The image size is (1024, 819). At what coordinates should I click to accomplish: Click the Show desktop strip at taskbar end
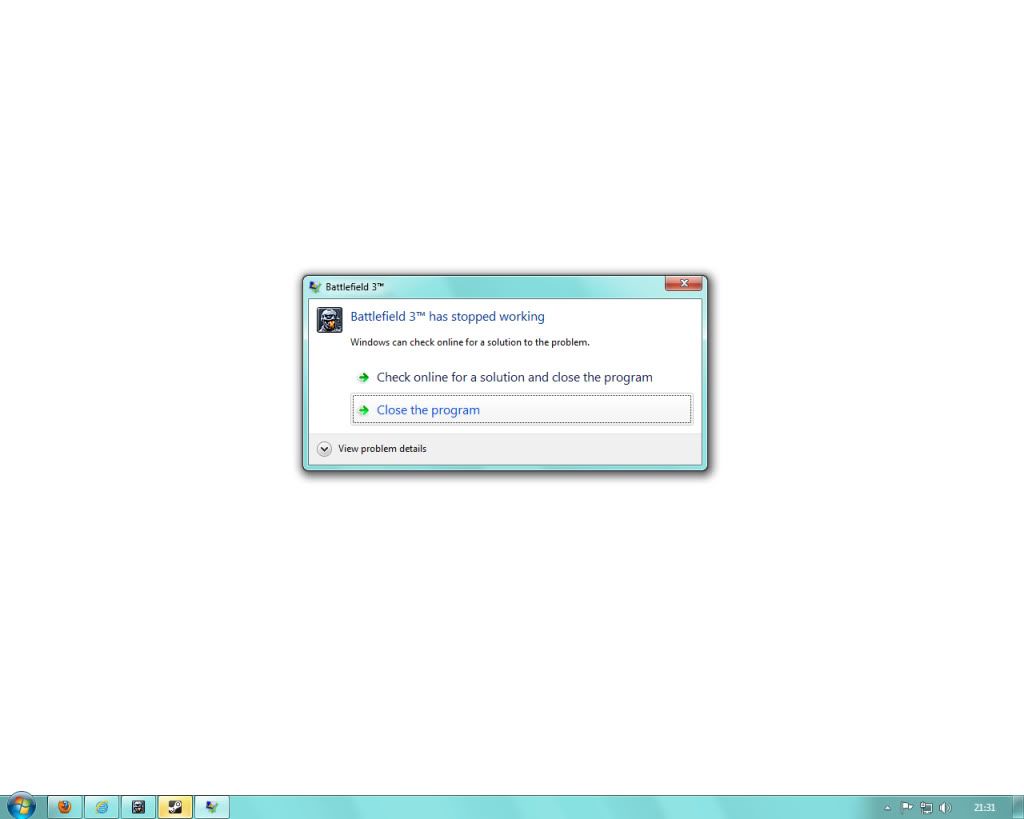pyautogui.click(x=1018, y=807)
